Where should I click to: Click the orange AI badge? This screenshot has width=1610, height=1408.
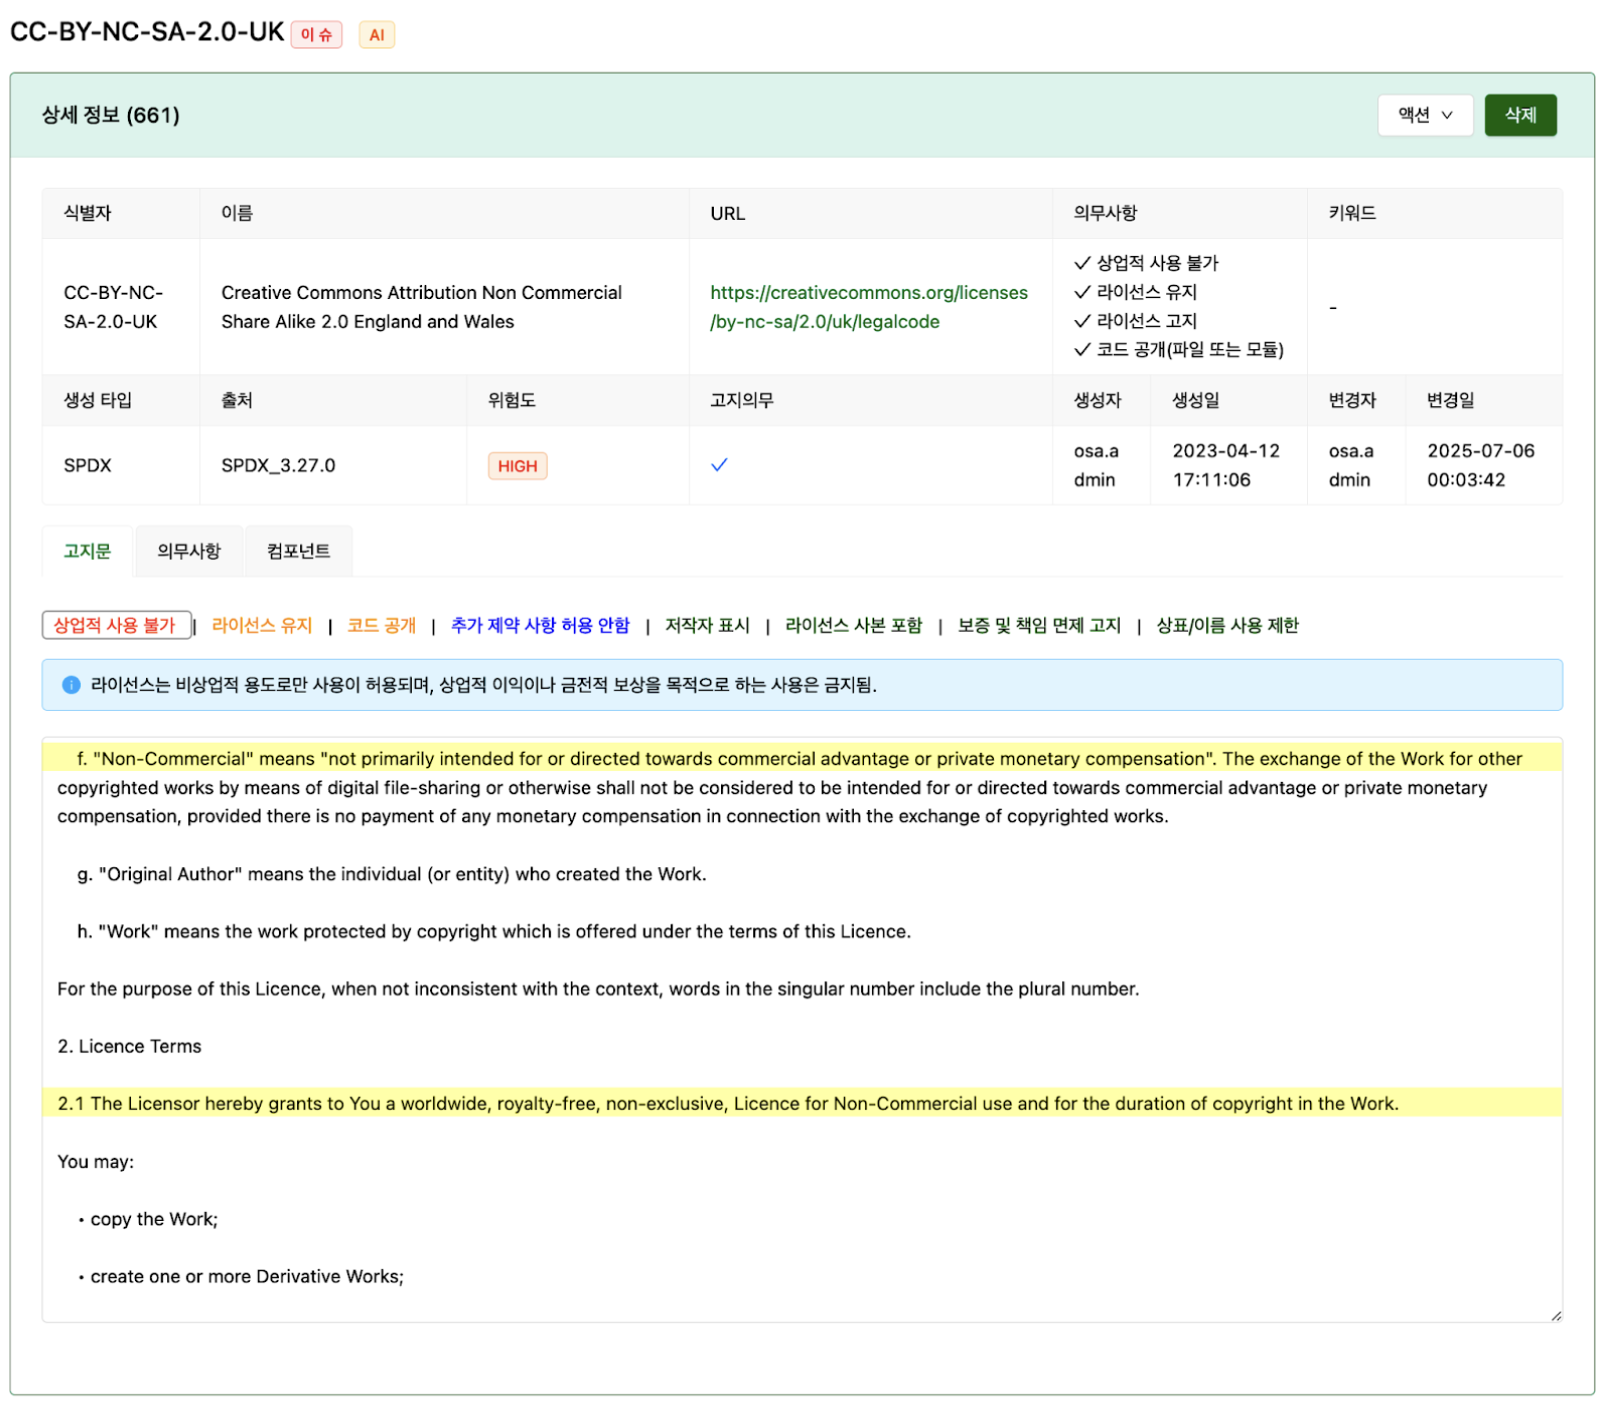(x=376, y=35)
